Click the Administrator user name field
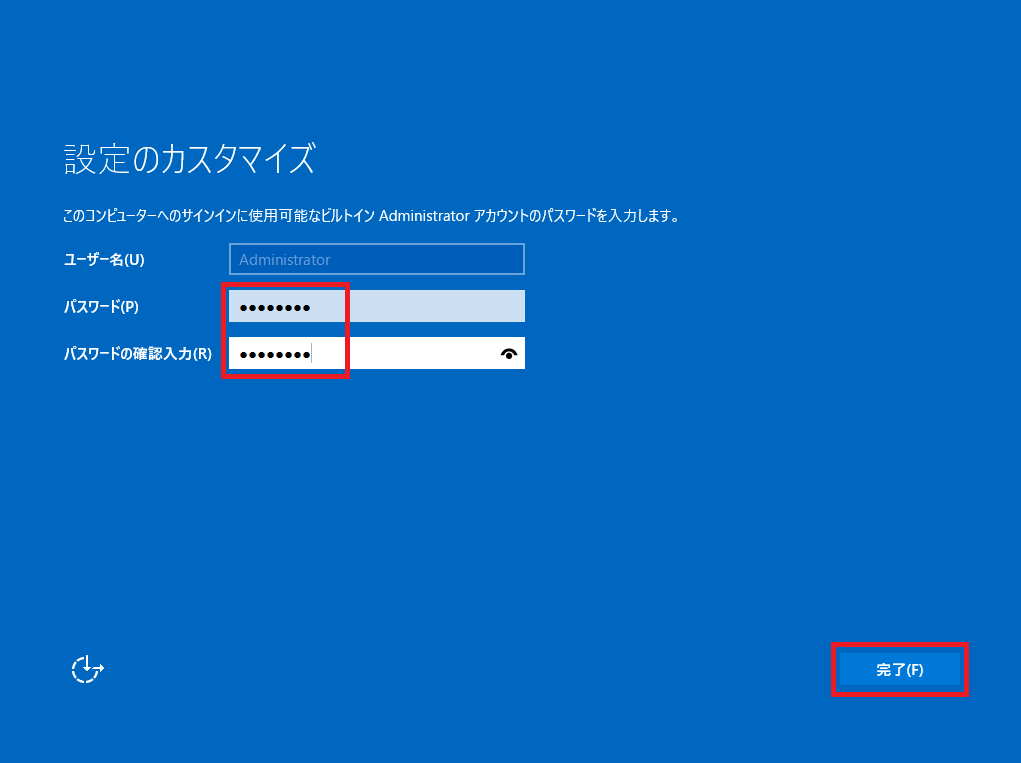This screenshot has height=763, width=1021. coord(376,259)
